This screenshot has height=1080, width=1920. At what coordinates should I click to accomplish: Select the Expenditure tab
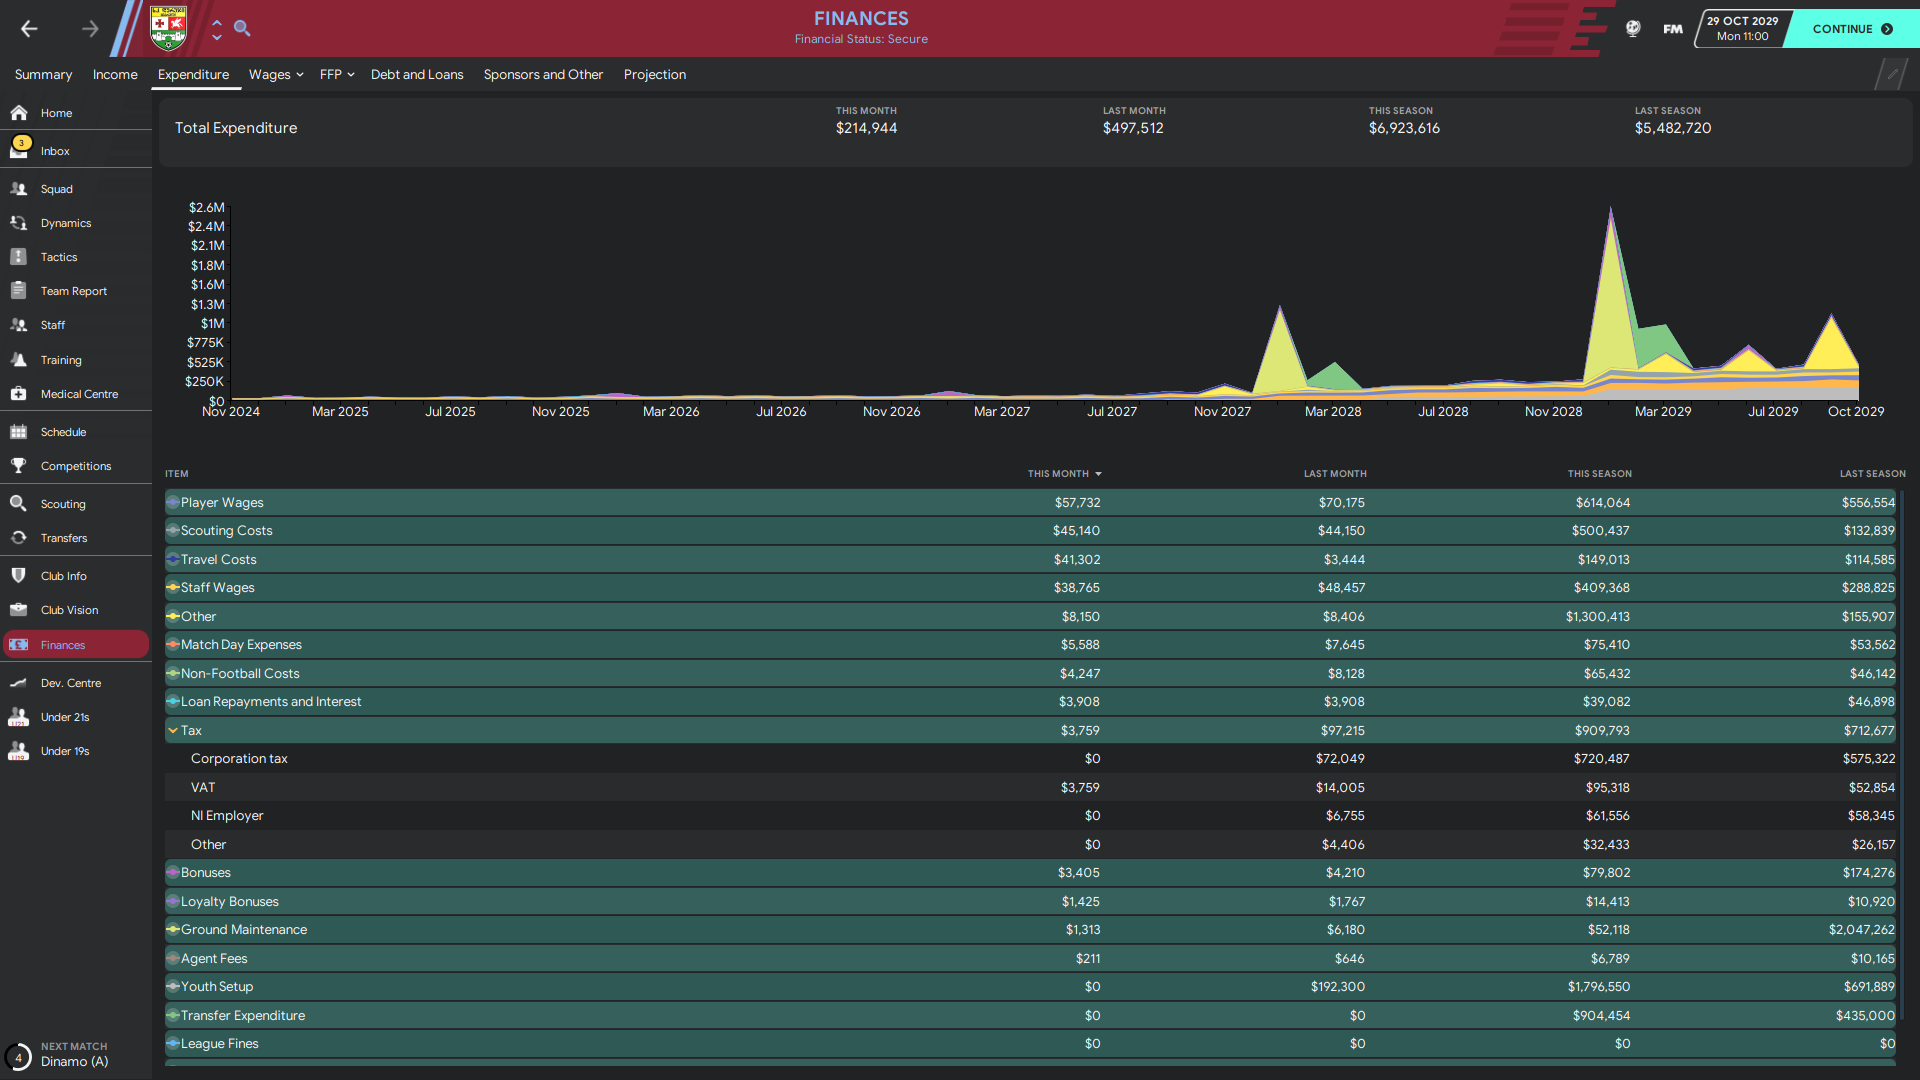click(x=193, y=74)
